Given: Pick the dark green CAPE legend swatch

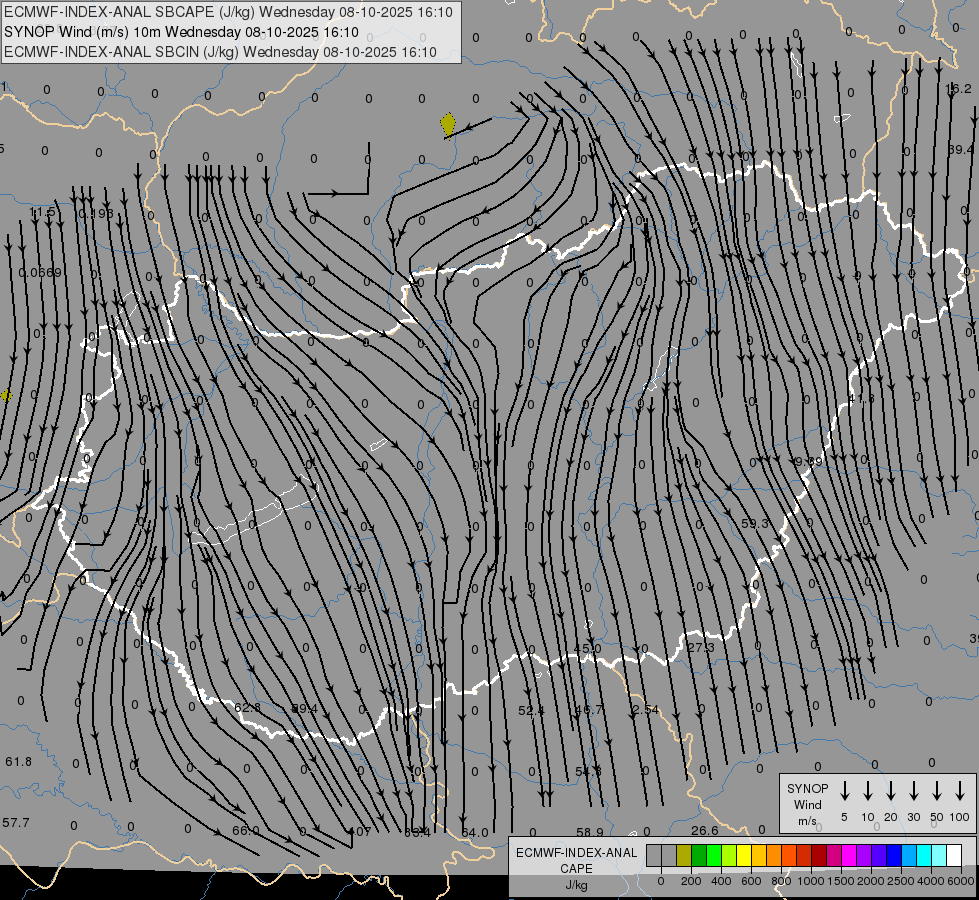Looking at the screenshot, I should pyautogui.click(x=699, y=856).
